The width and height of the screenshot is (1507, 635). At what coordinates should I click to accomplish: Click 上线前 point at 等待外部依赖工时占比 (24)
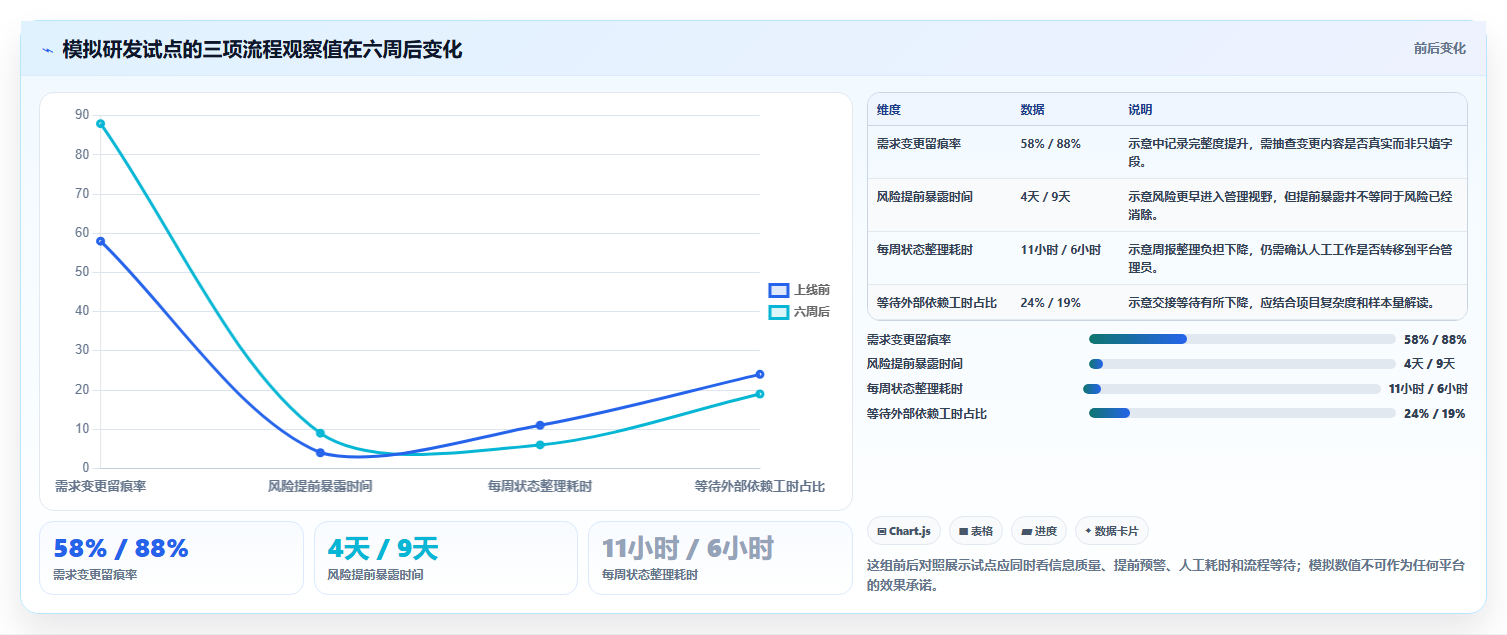tap(760, 374)
